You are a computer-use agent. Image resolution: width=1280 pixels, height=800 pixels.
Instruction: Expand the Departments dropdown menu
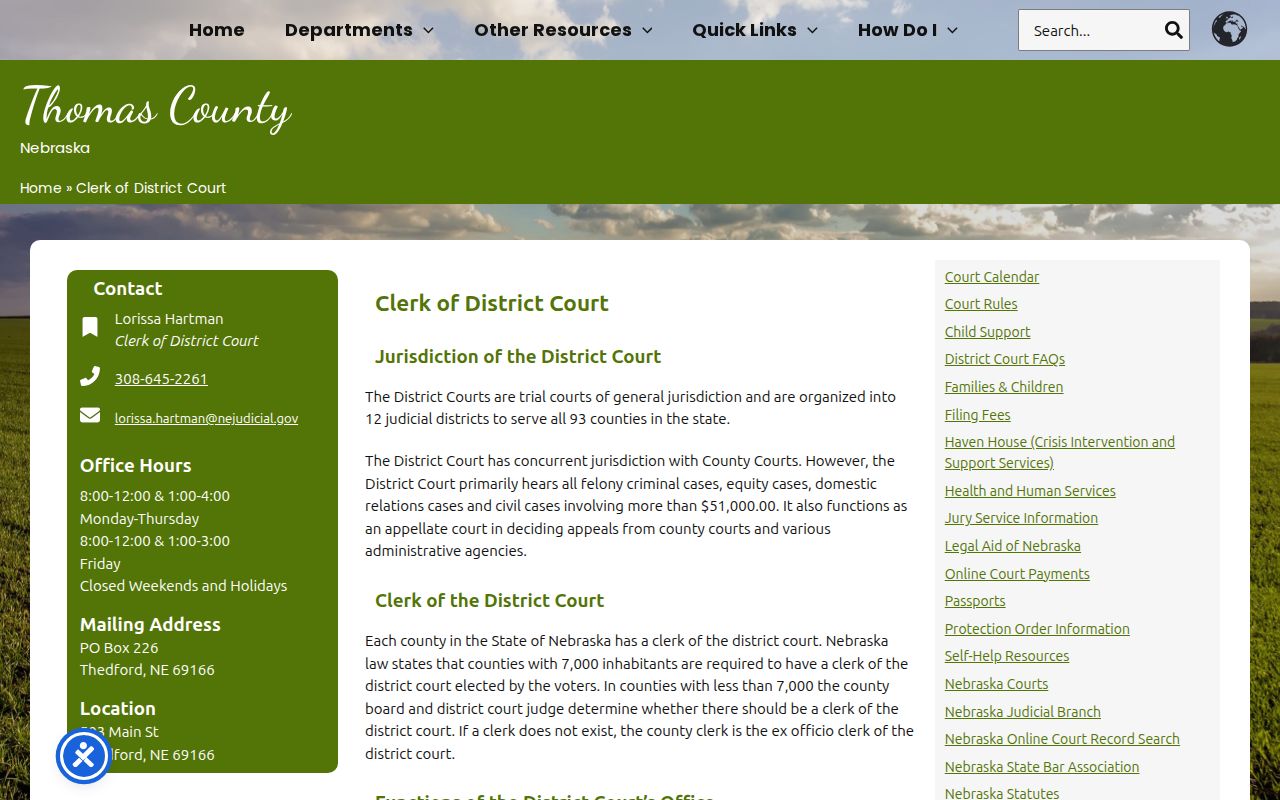[359, 30]
